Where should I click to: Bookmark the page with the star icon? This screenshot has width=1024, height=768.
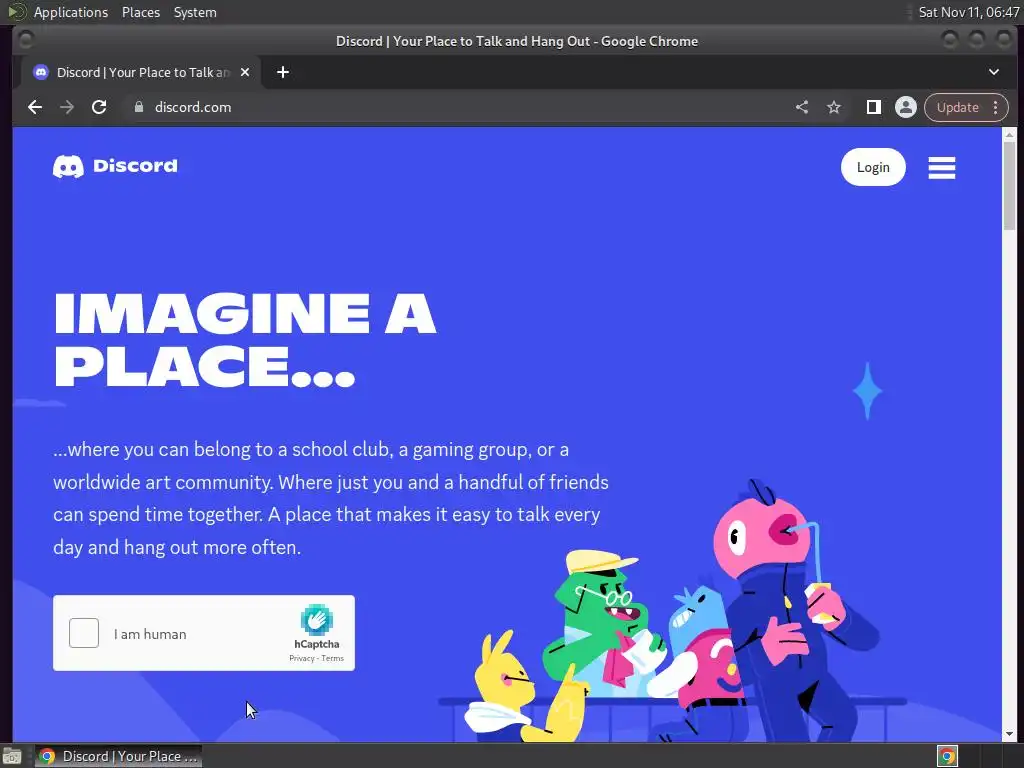pyautogui.click(x=834, y=107)
